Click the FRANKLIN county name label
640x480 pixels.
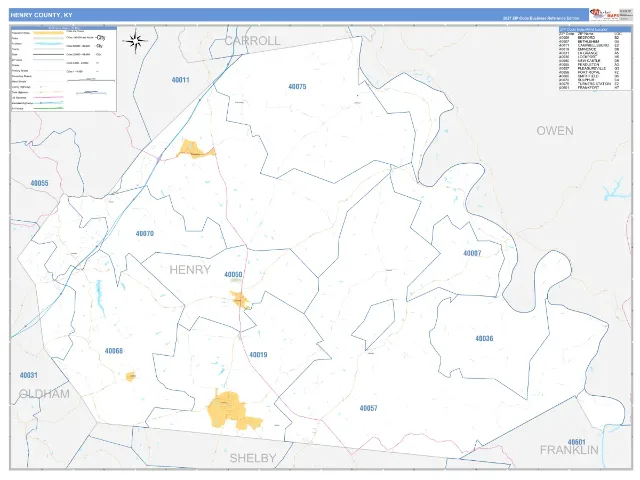(x=569, y=450)
